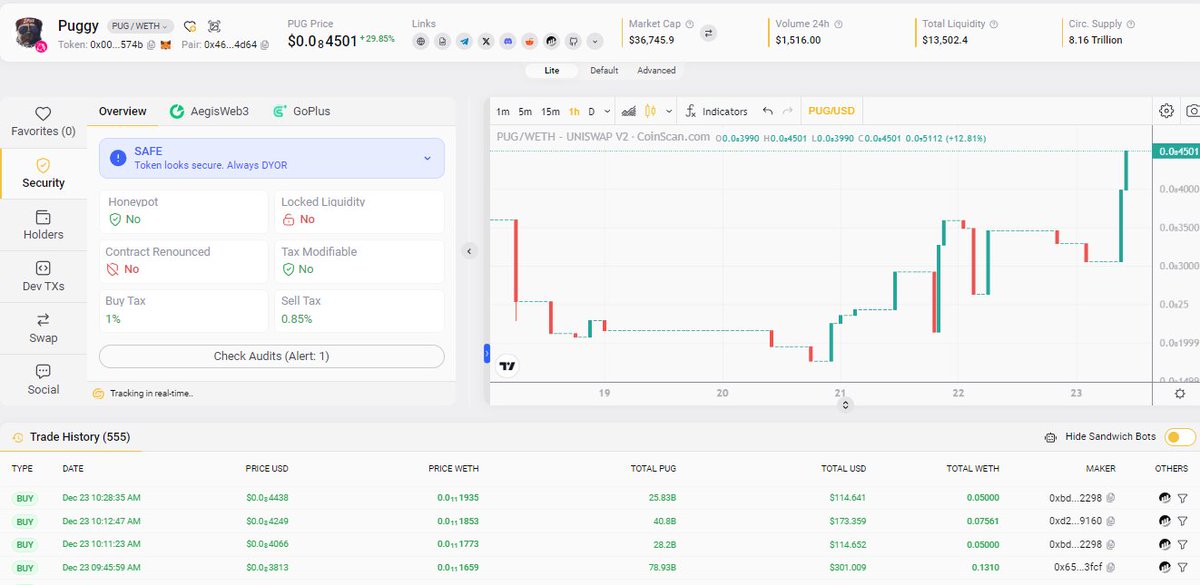Click the Trade History (555) heading
This screenshot has height=585, width=1200.
point(80,437)
